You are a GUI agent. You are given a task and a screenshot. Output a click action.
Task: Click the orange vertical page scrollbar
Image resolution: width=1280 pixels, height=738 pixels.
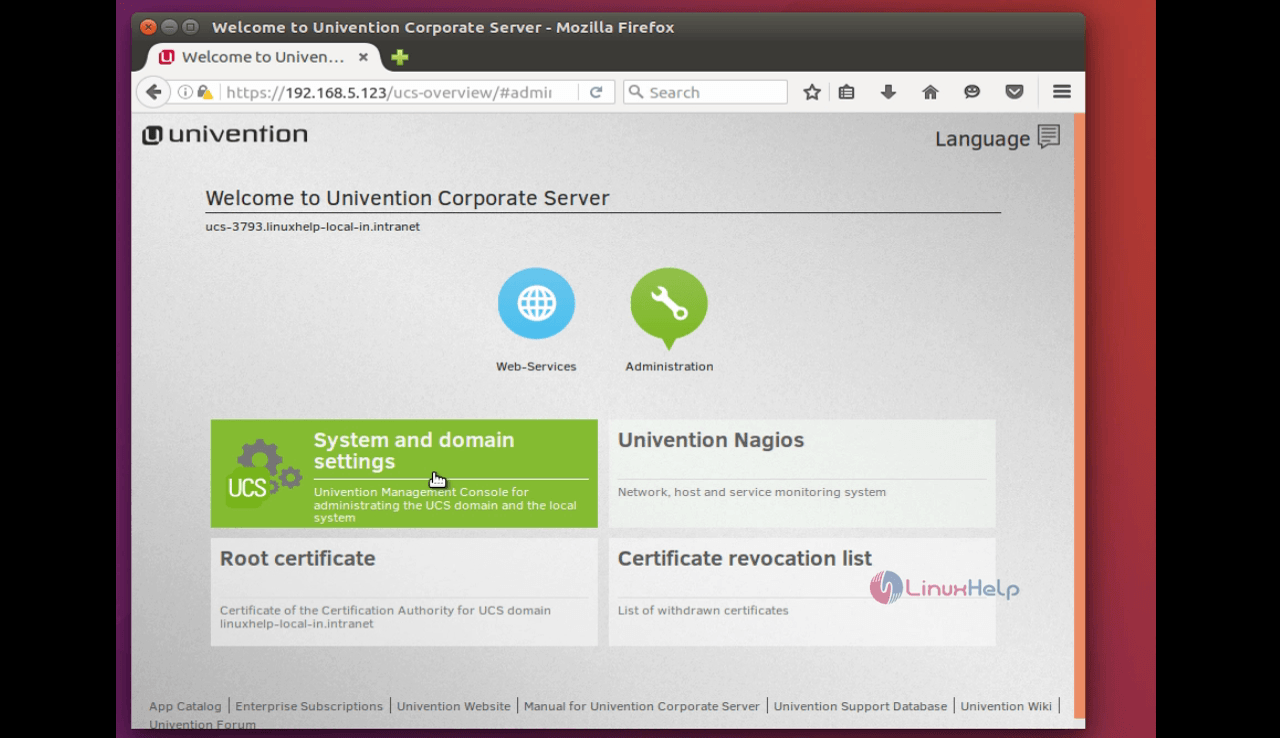1079,415
